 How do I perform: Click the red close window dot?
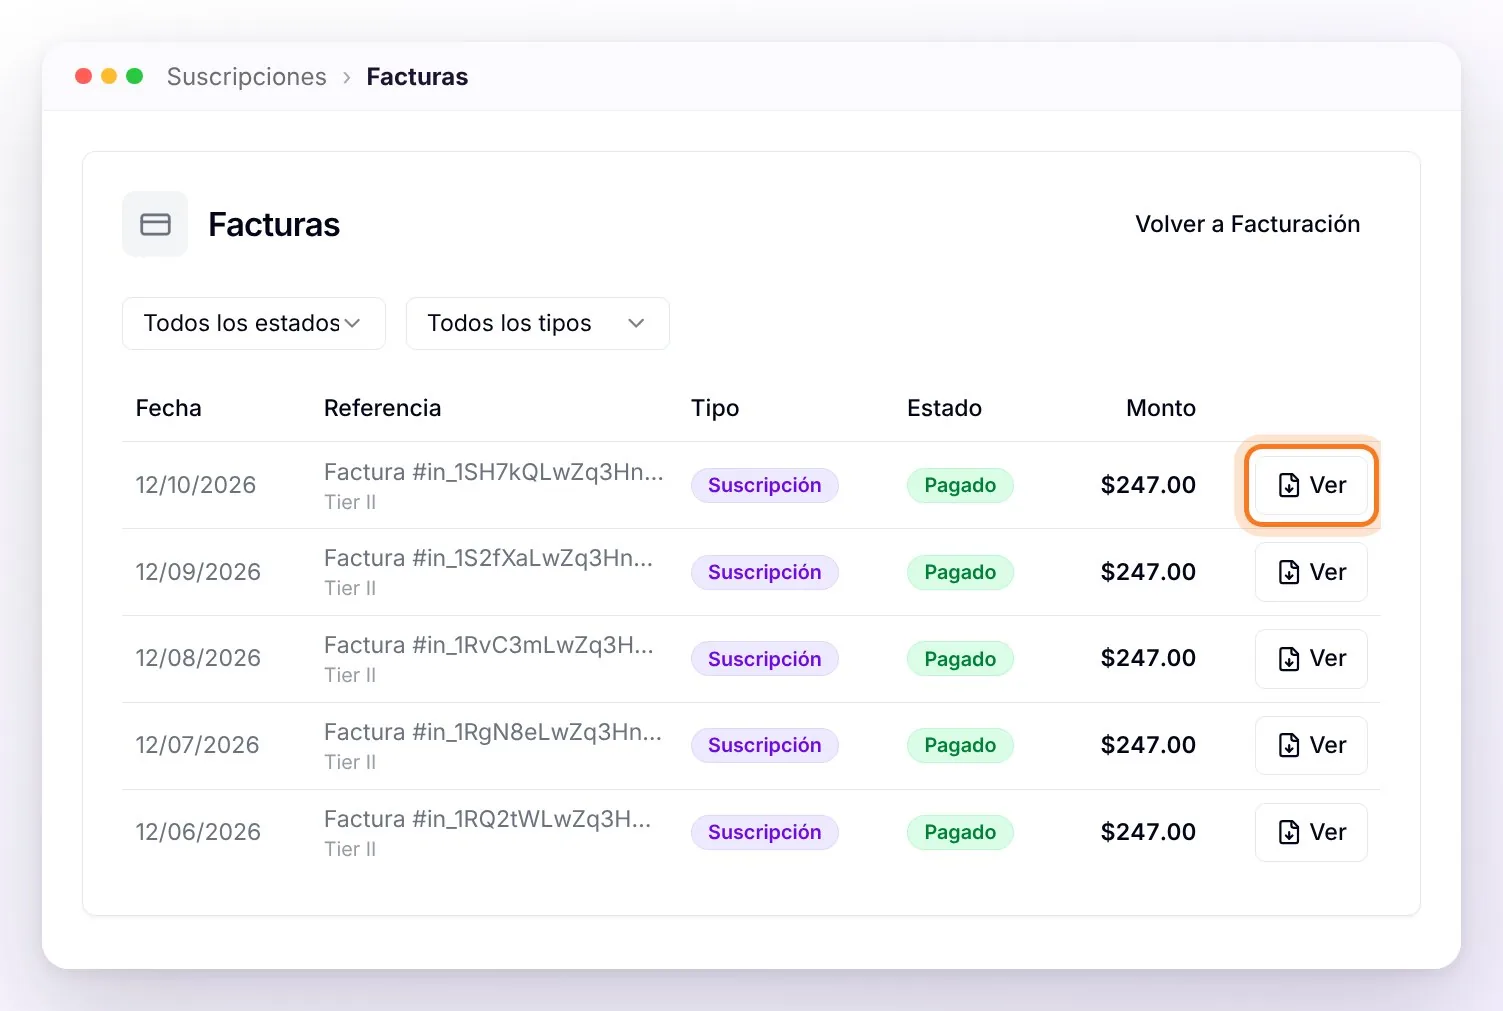tap(84, 76)
